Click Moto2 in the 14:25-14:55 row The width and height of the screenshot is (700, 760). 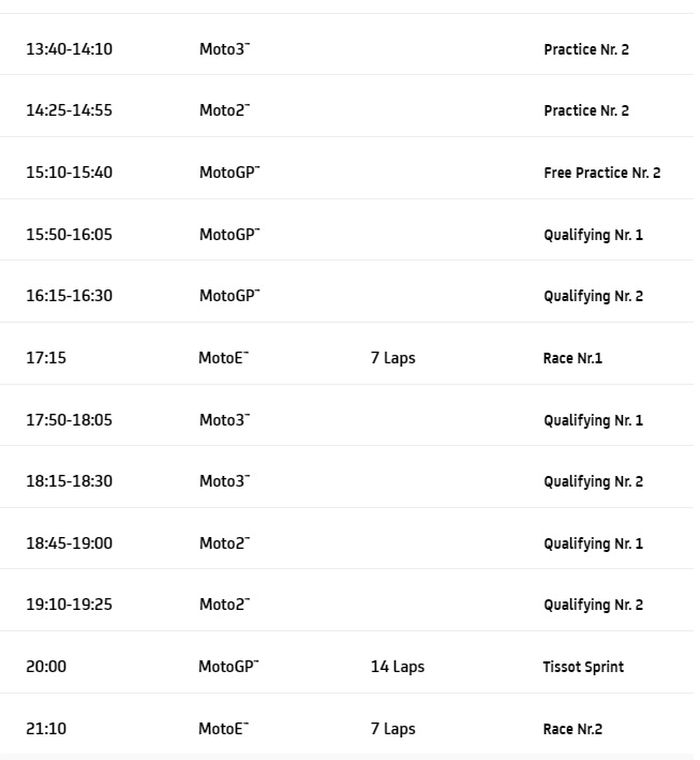click(223, 111)
